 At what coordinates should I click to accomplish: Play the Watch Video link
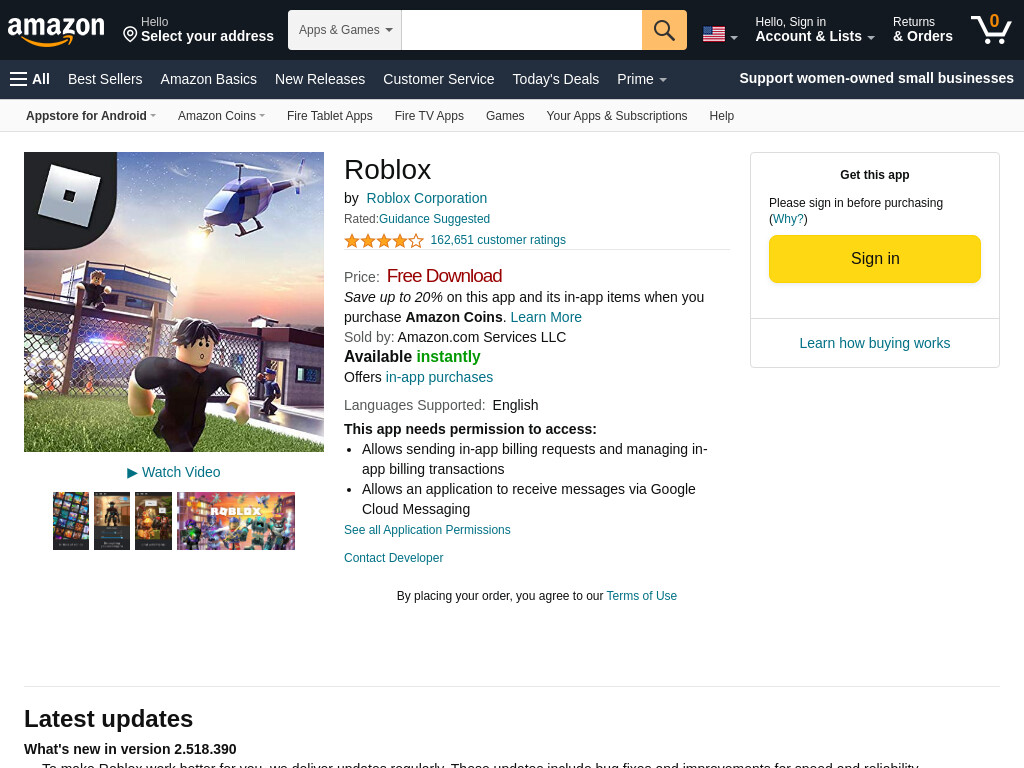point(174,472)
